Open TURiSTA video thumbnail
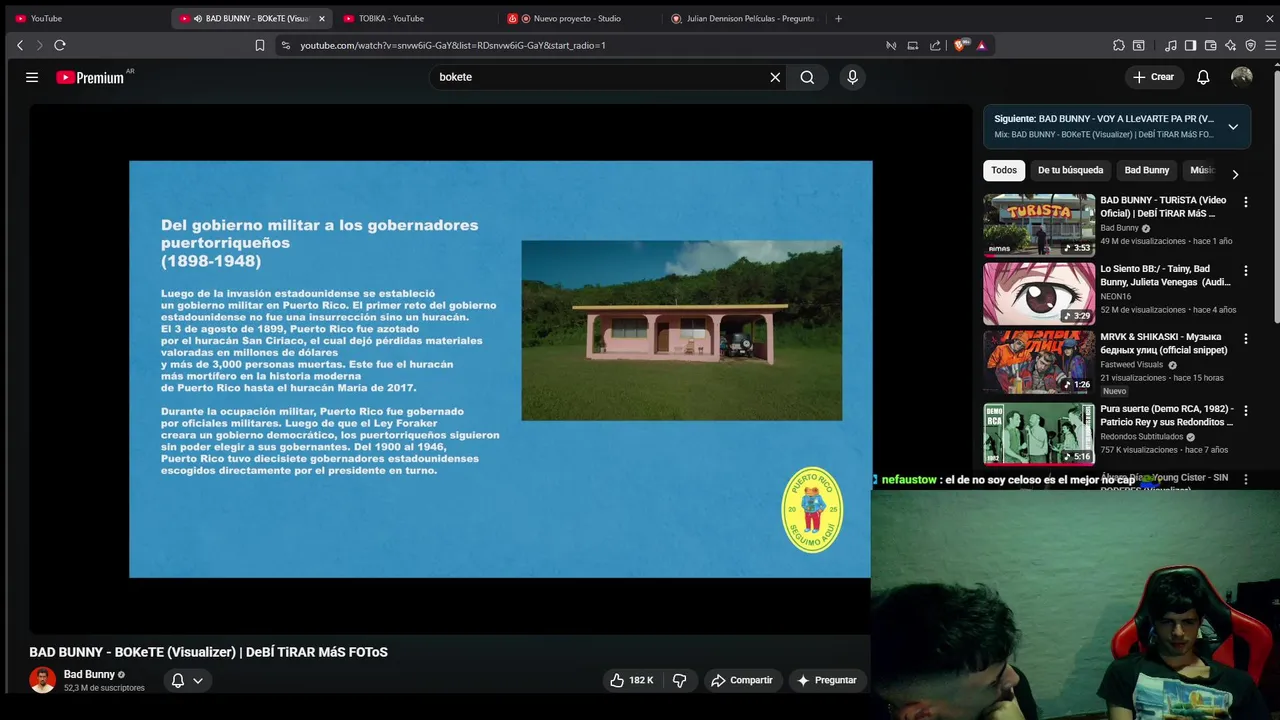1280x720 pixels. (1039, 225)
